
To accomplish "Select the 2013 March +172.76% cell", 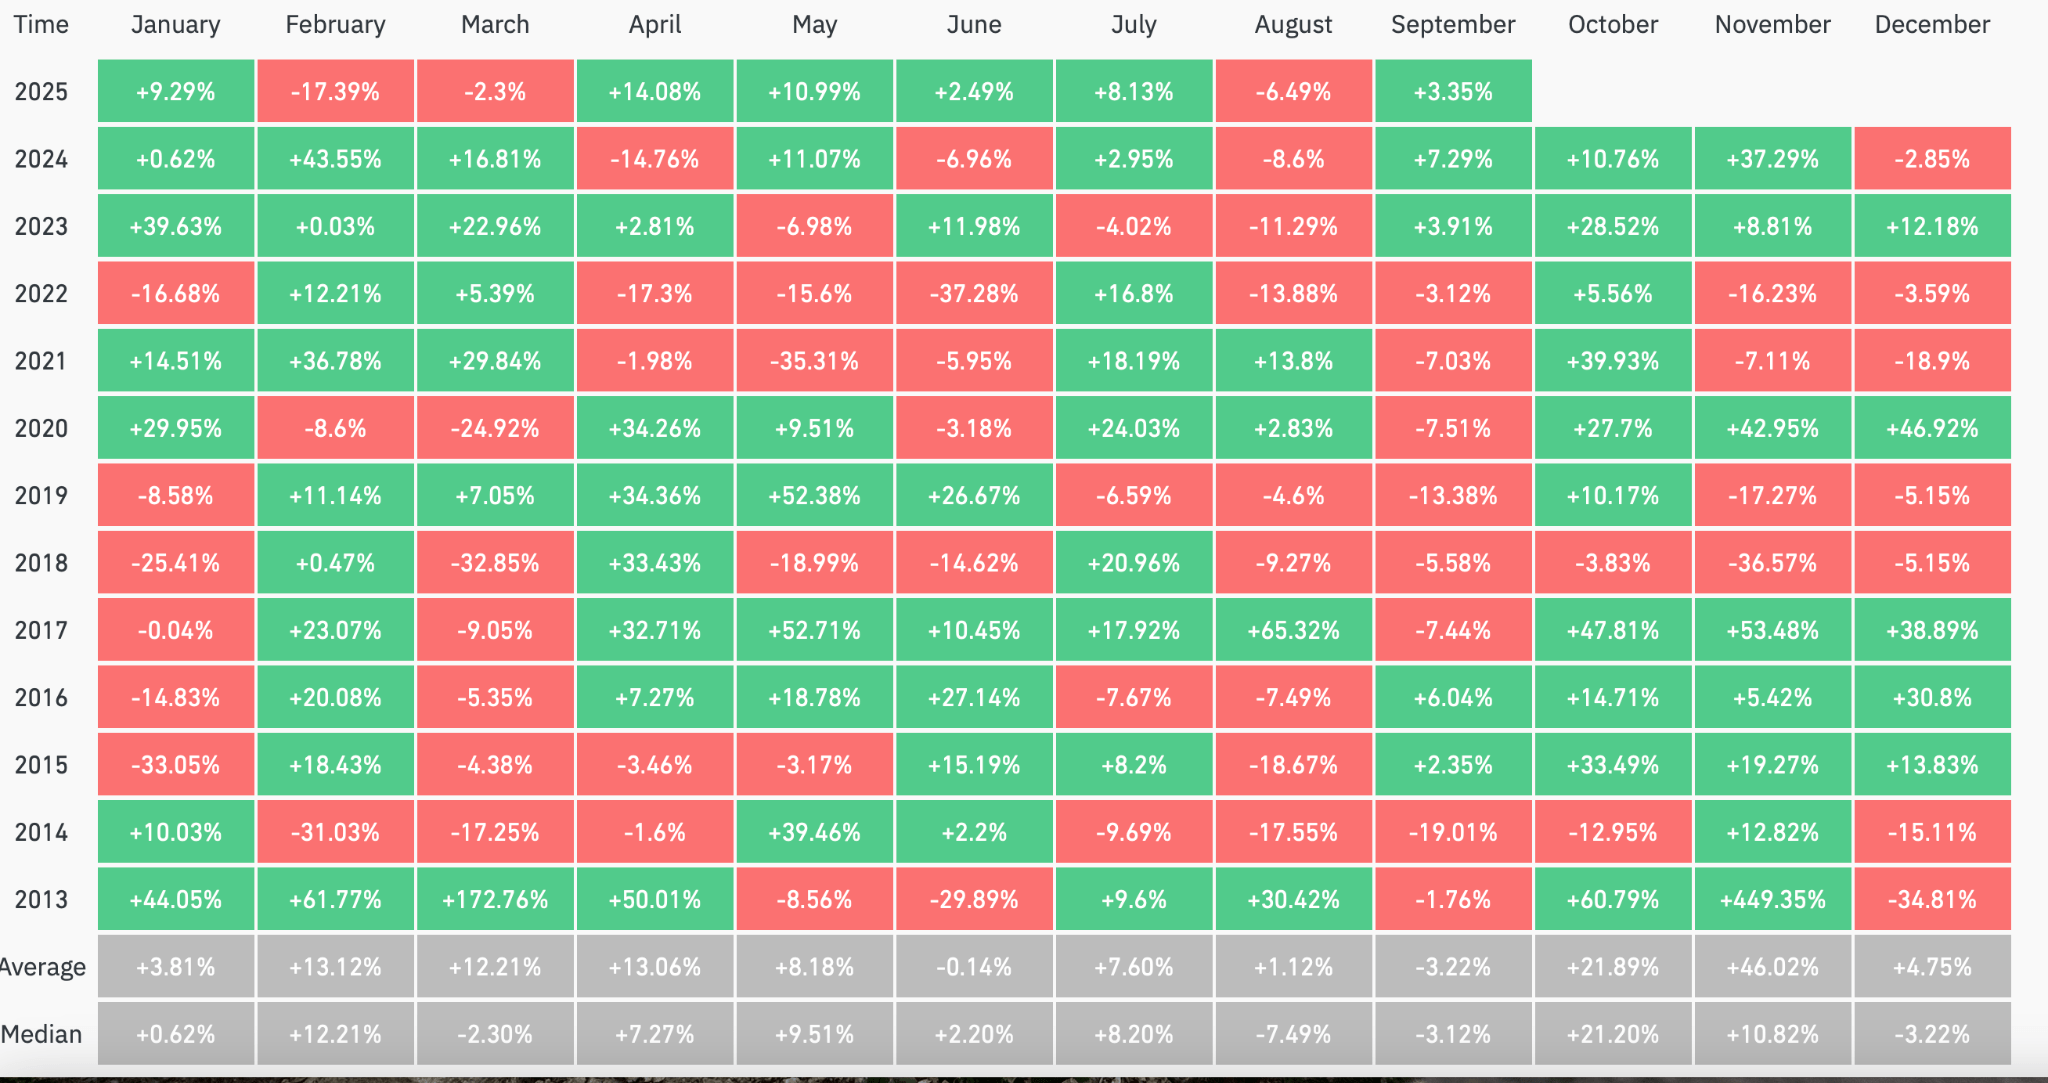I will point(495,899).
